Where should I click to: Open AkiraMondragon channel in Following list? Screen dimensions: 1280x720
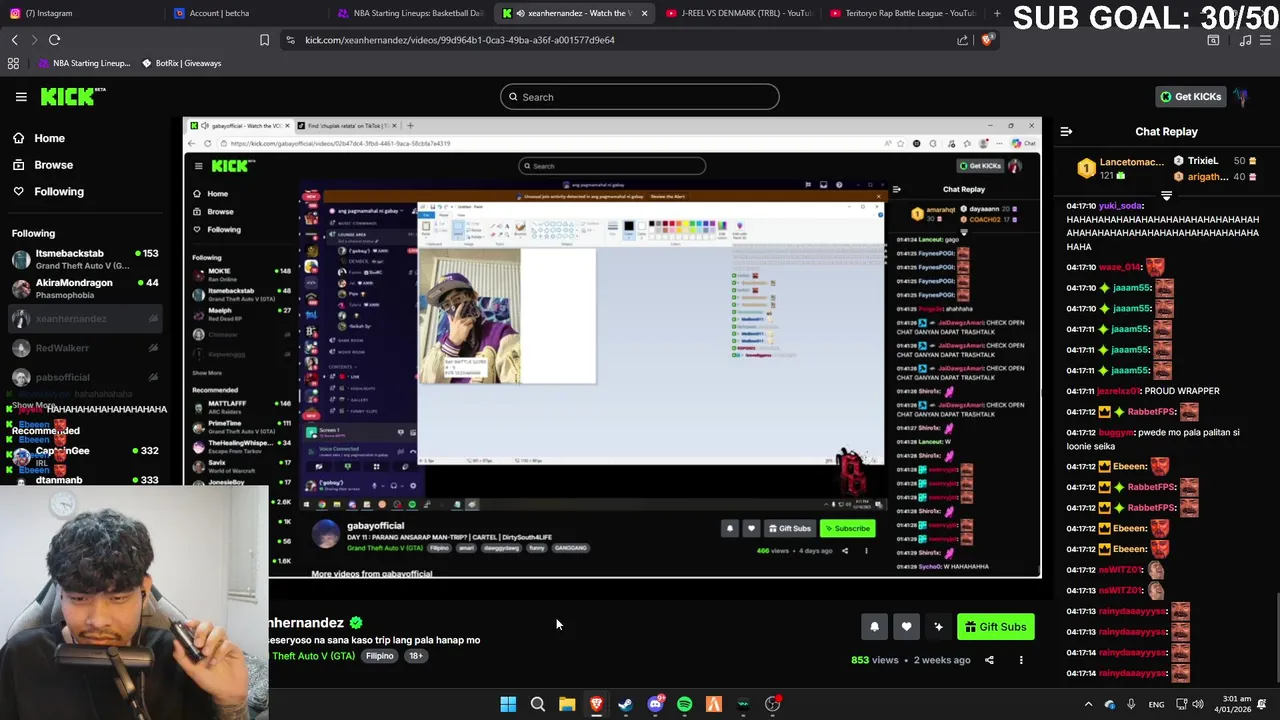pos(84,289)
